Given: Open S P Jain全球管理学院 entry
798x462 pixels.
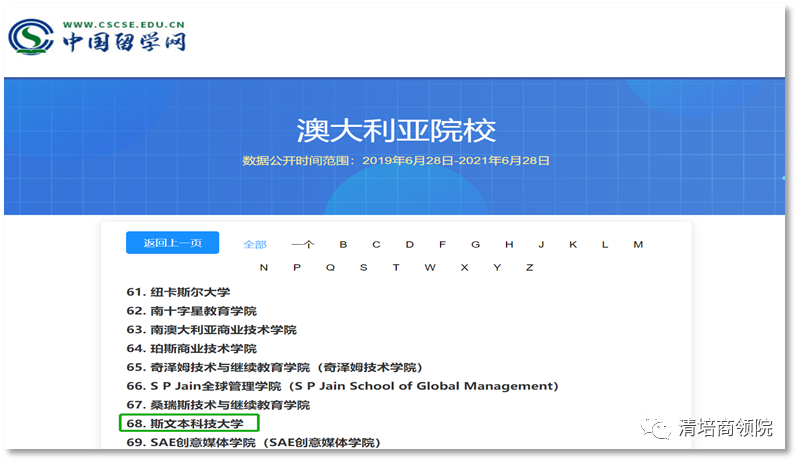Looking at the screenshot, I should point(341,386).
